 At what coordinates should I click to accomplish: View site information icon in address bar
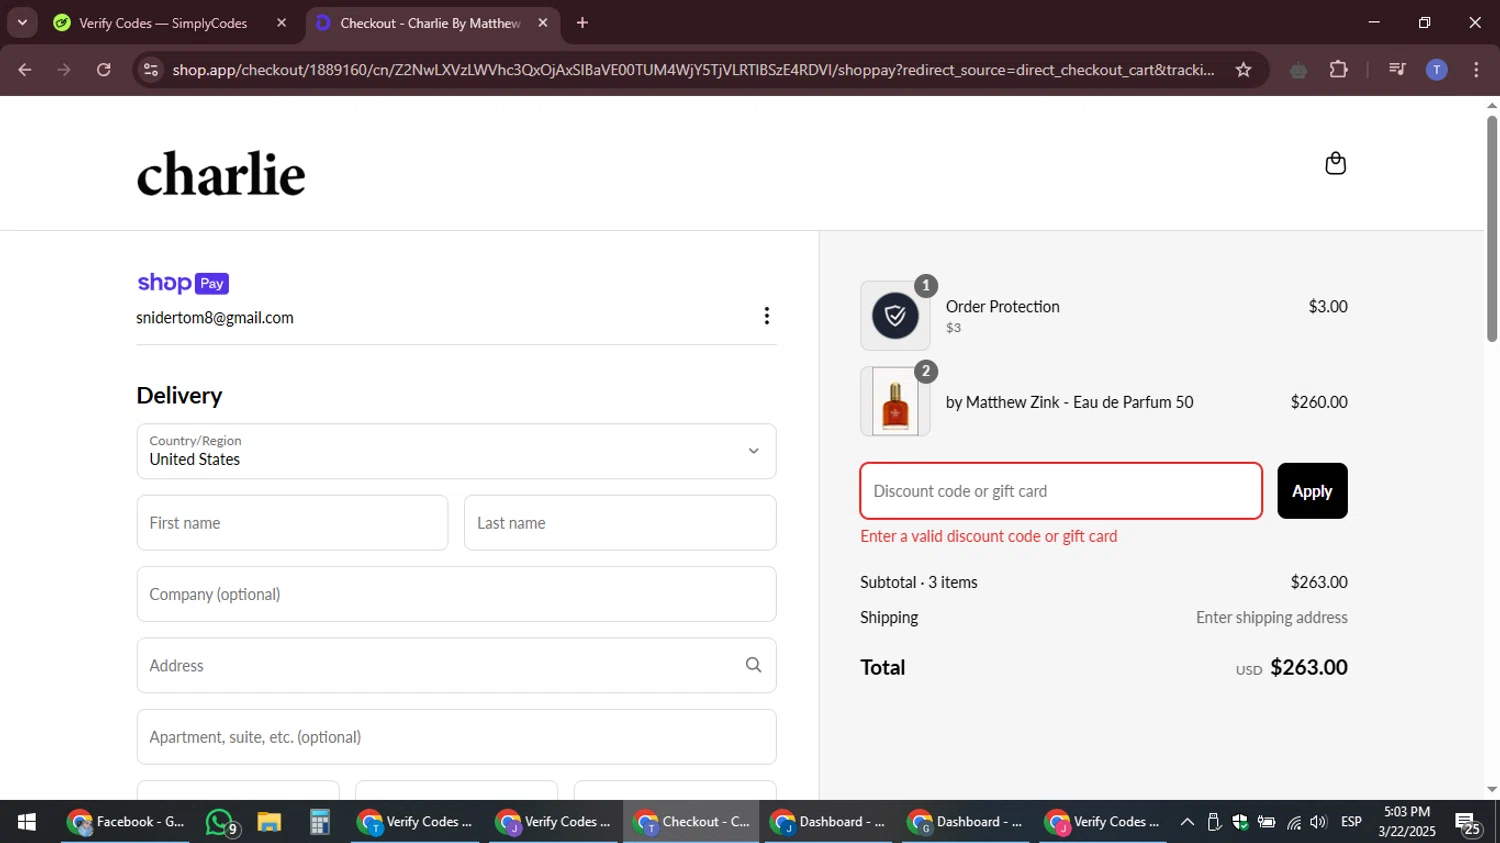pyautogui.click(x=150, y=70)
